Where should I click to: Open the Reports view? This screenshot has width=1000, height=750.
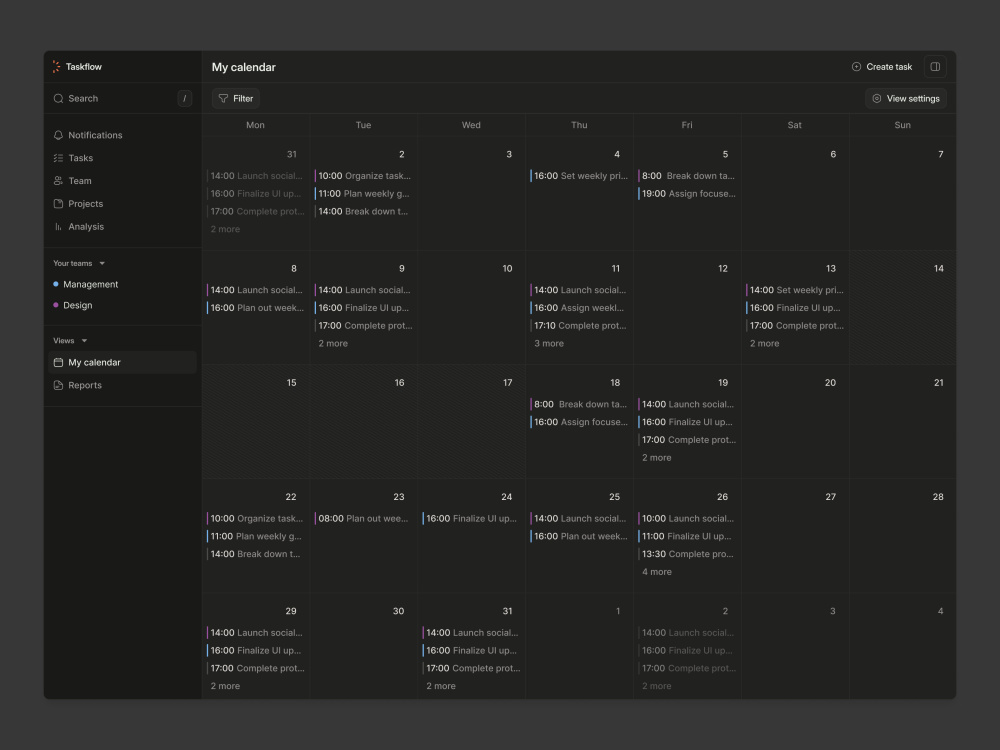click(x=122, y=385)
